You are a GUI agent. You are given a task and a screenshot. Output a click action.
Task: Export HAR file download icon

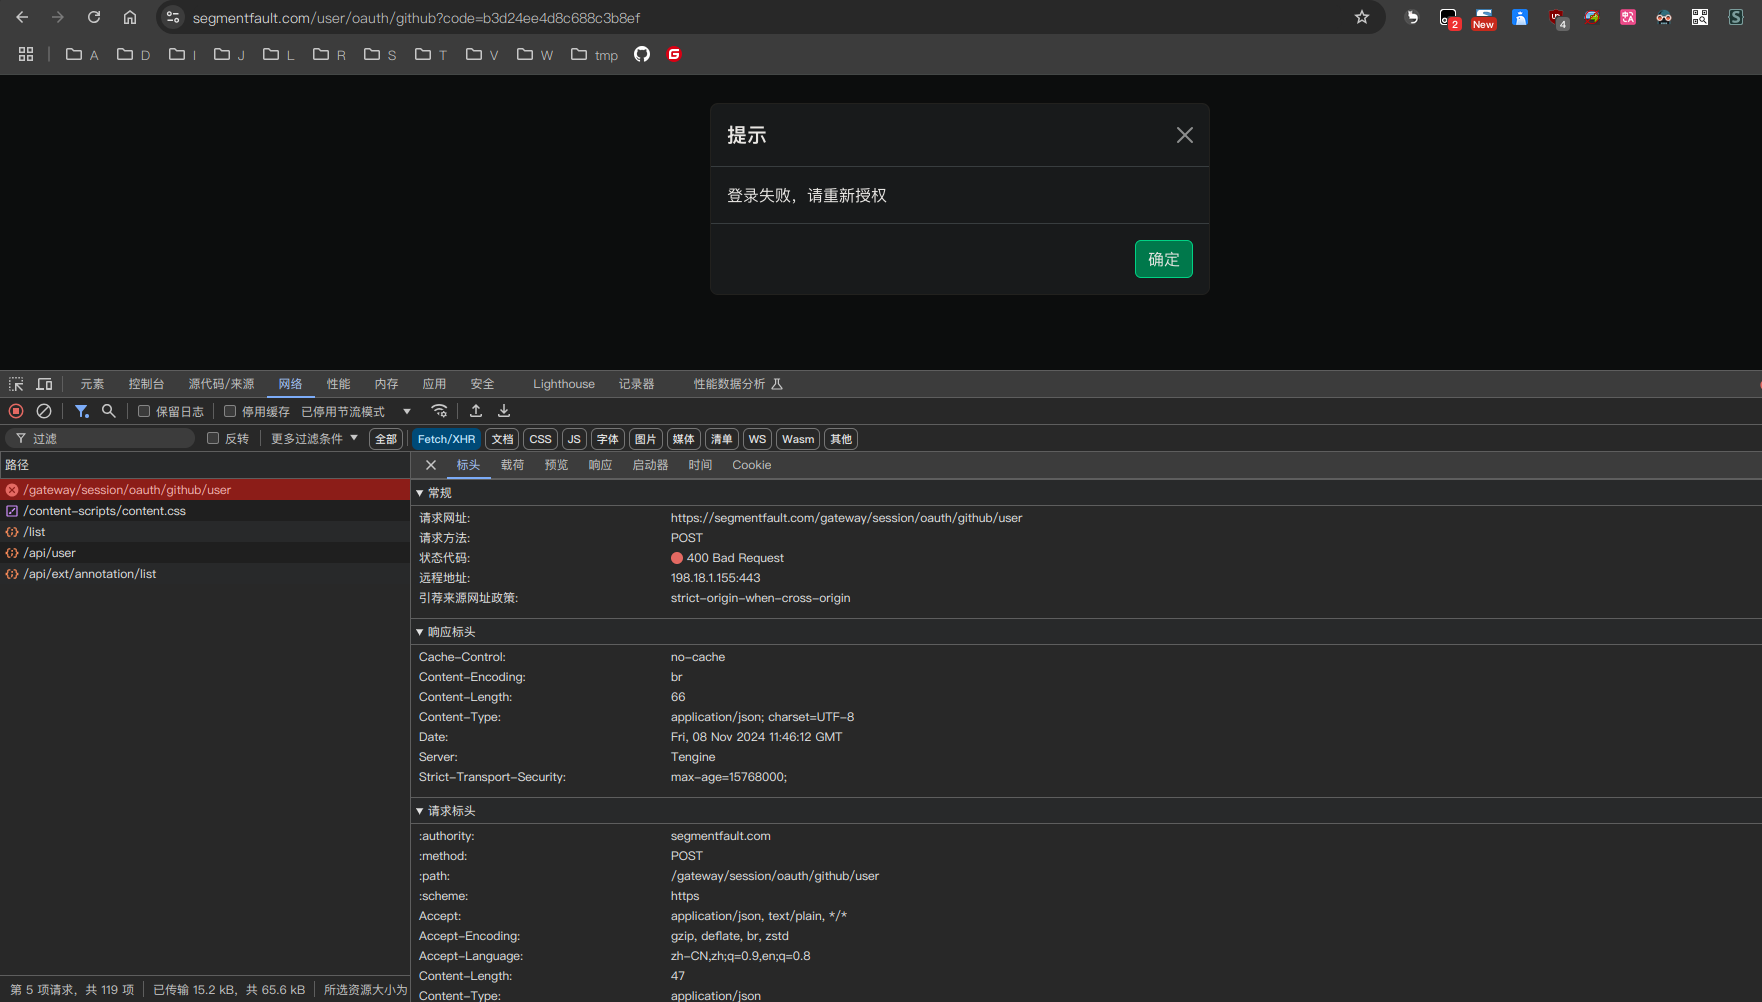point(504,411)
